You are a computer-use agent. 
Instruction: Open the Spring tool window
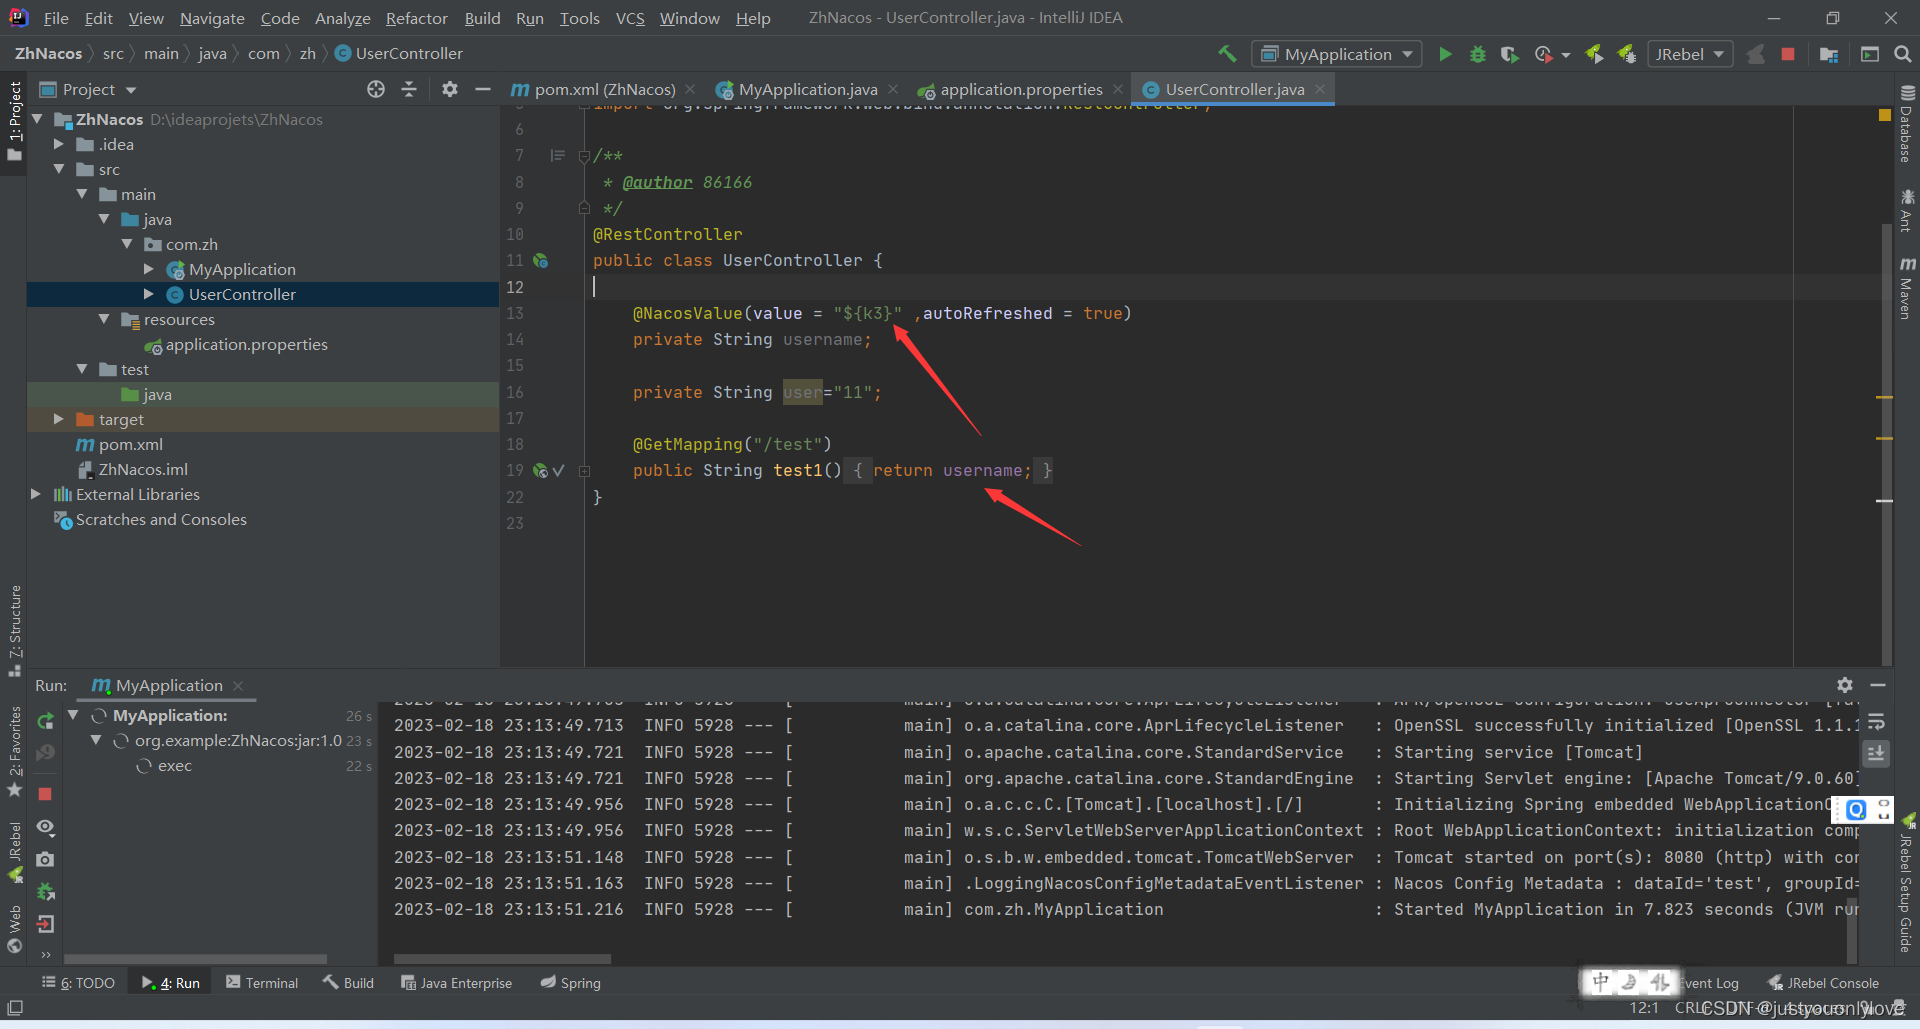coord(571,983)
